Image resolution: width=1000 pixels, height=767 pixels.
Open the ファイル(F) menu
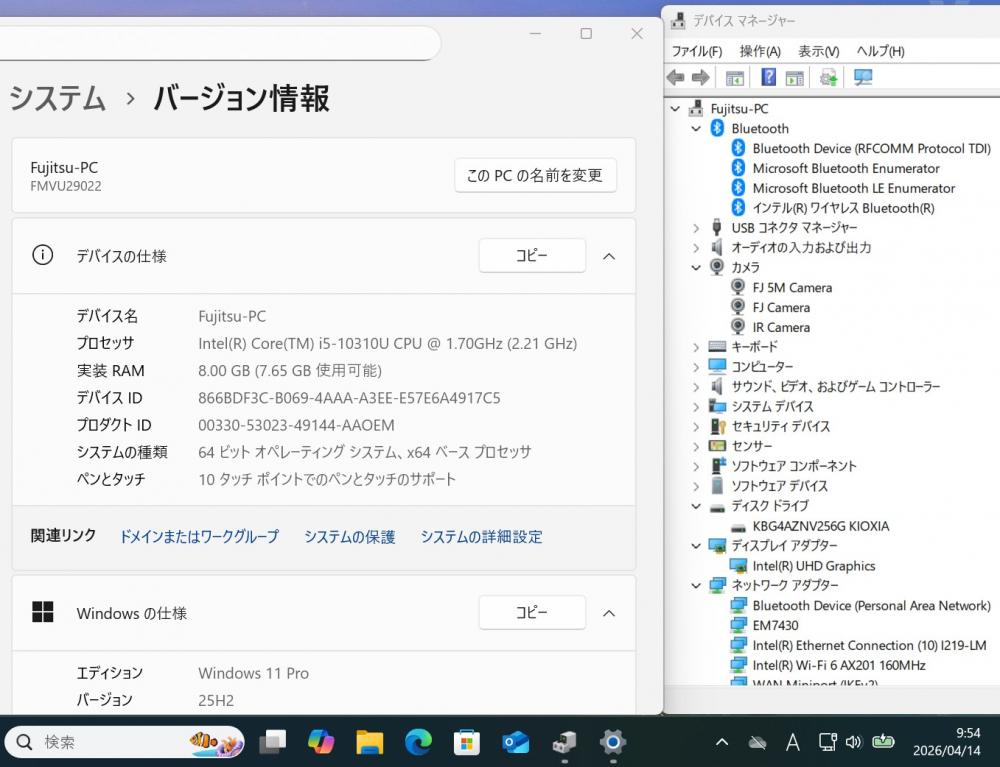(x=696, y=51)
